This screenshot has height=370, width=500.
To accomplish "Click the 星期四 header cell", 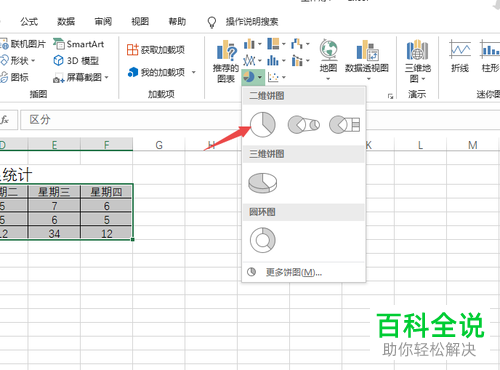I will point(107,192).
